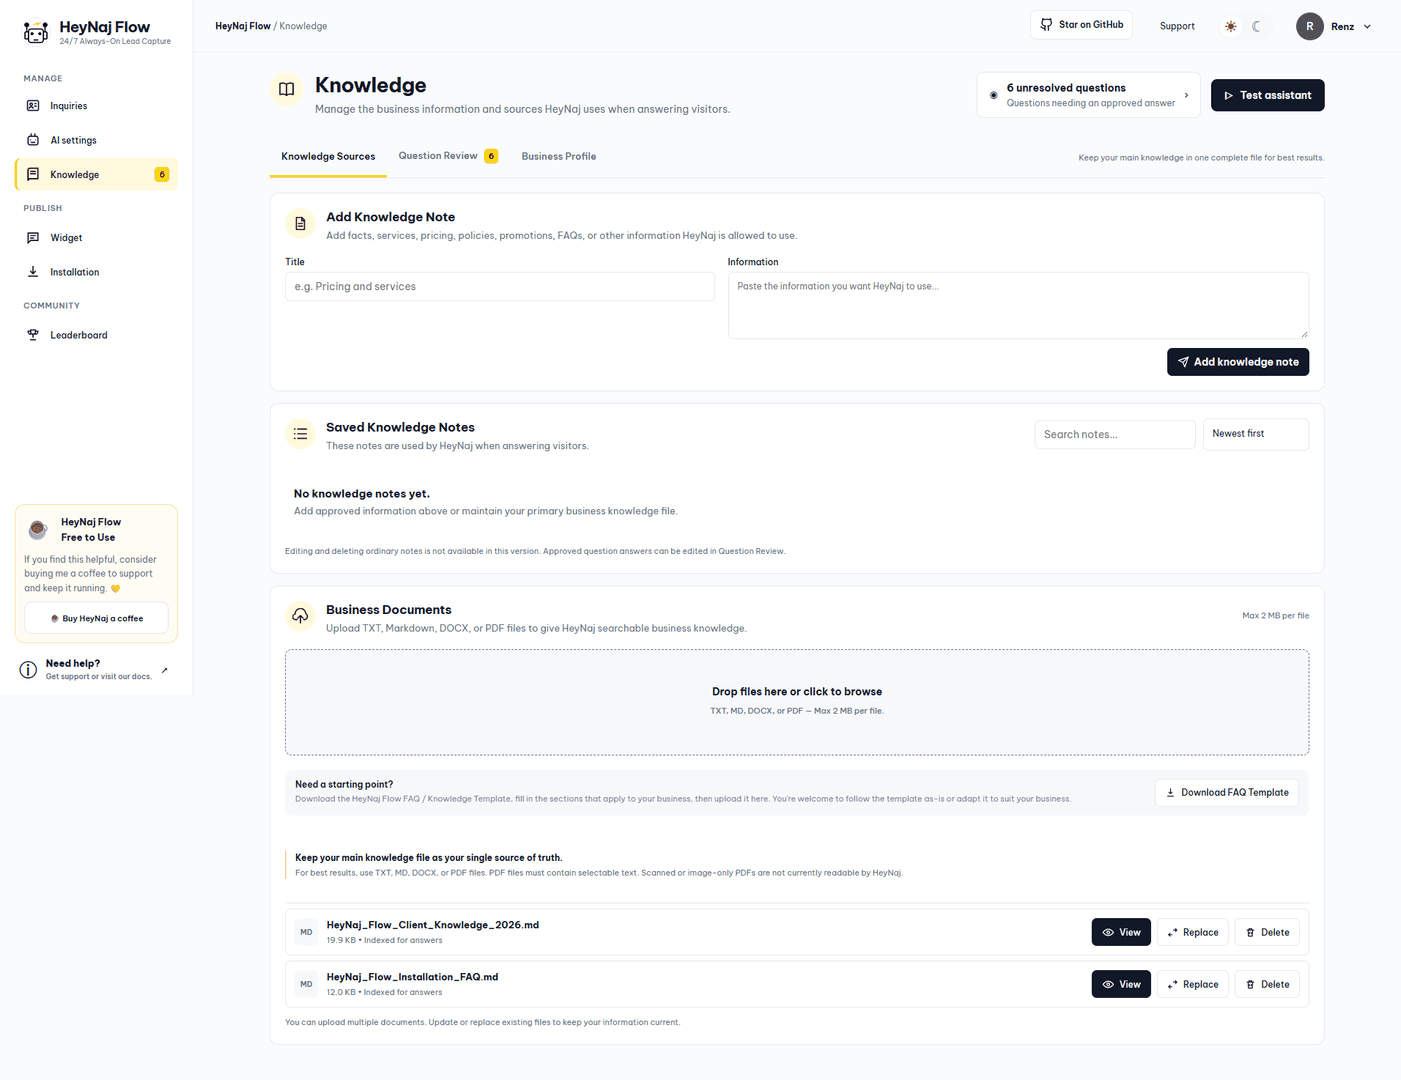This screenshot has width=1401, height=1080.
Task: Click Star on GitHub
Action: tap(1081, 25)
